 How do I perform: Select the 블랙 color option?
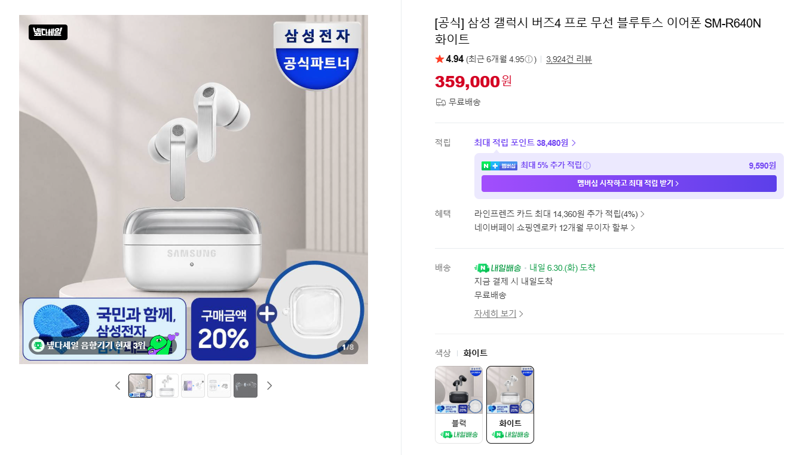pyautogui.click(x=459, y=404)
